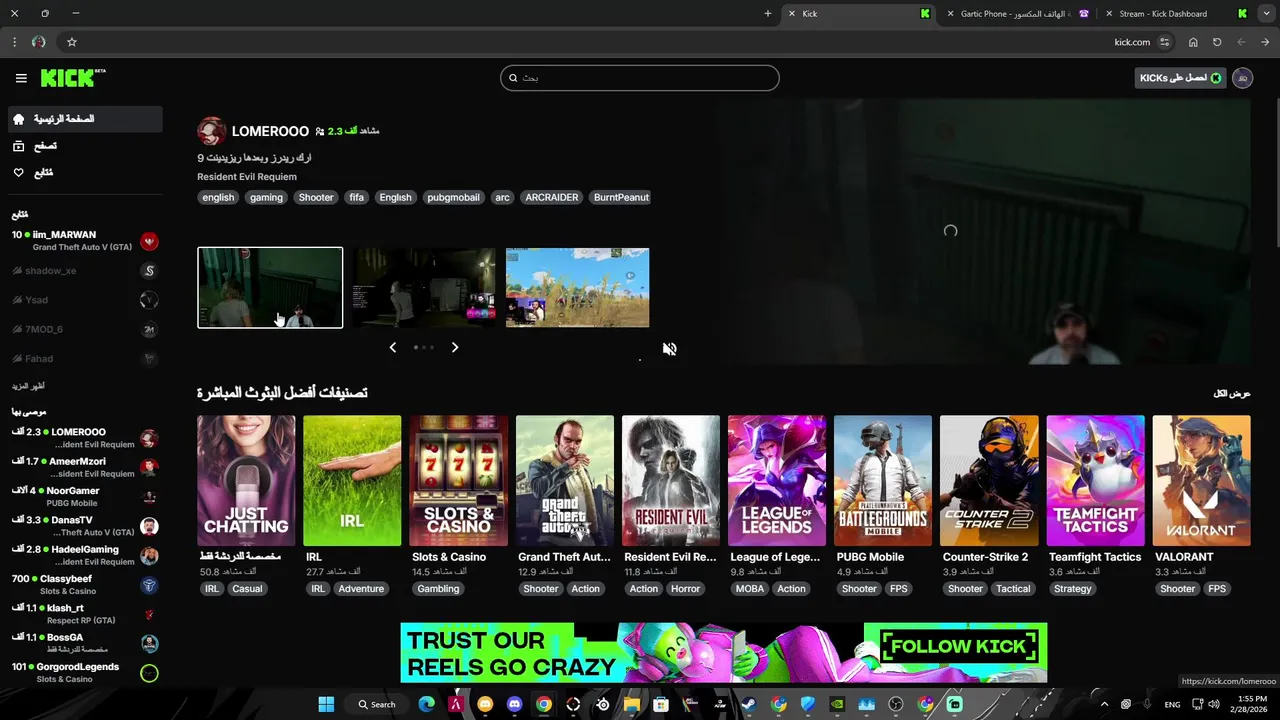This screenshot has height=720, width=1280.
Task: Click Classybeef's avatar in the sidebar
Action: point(149,585)
